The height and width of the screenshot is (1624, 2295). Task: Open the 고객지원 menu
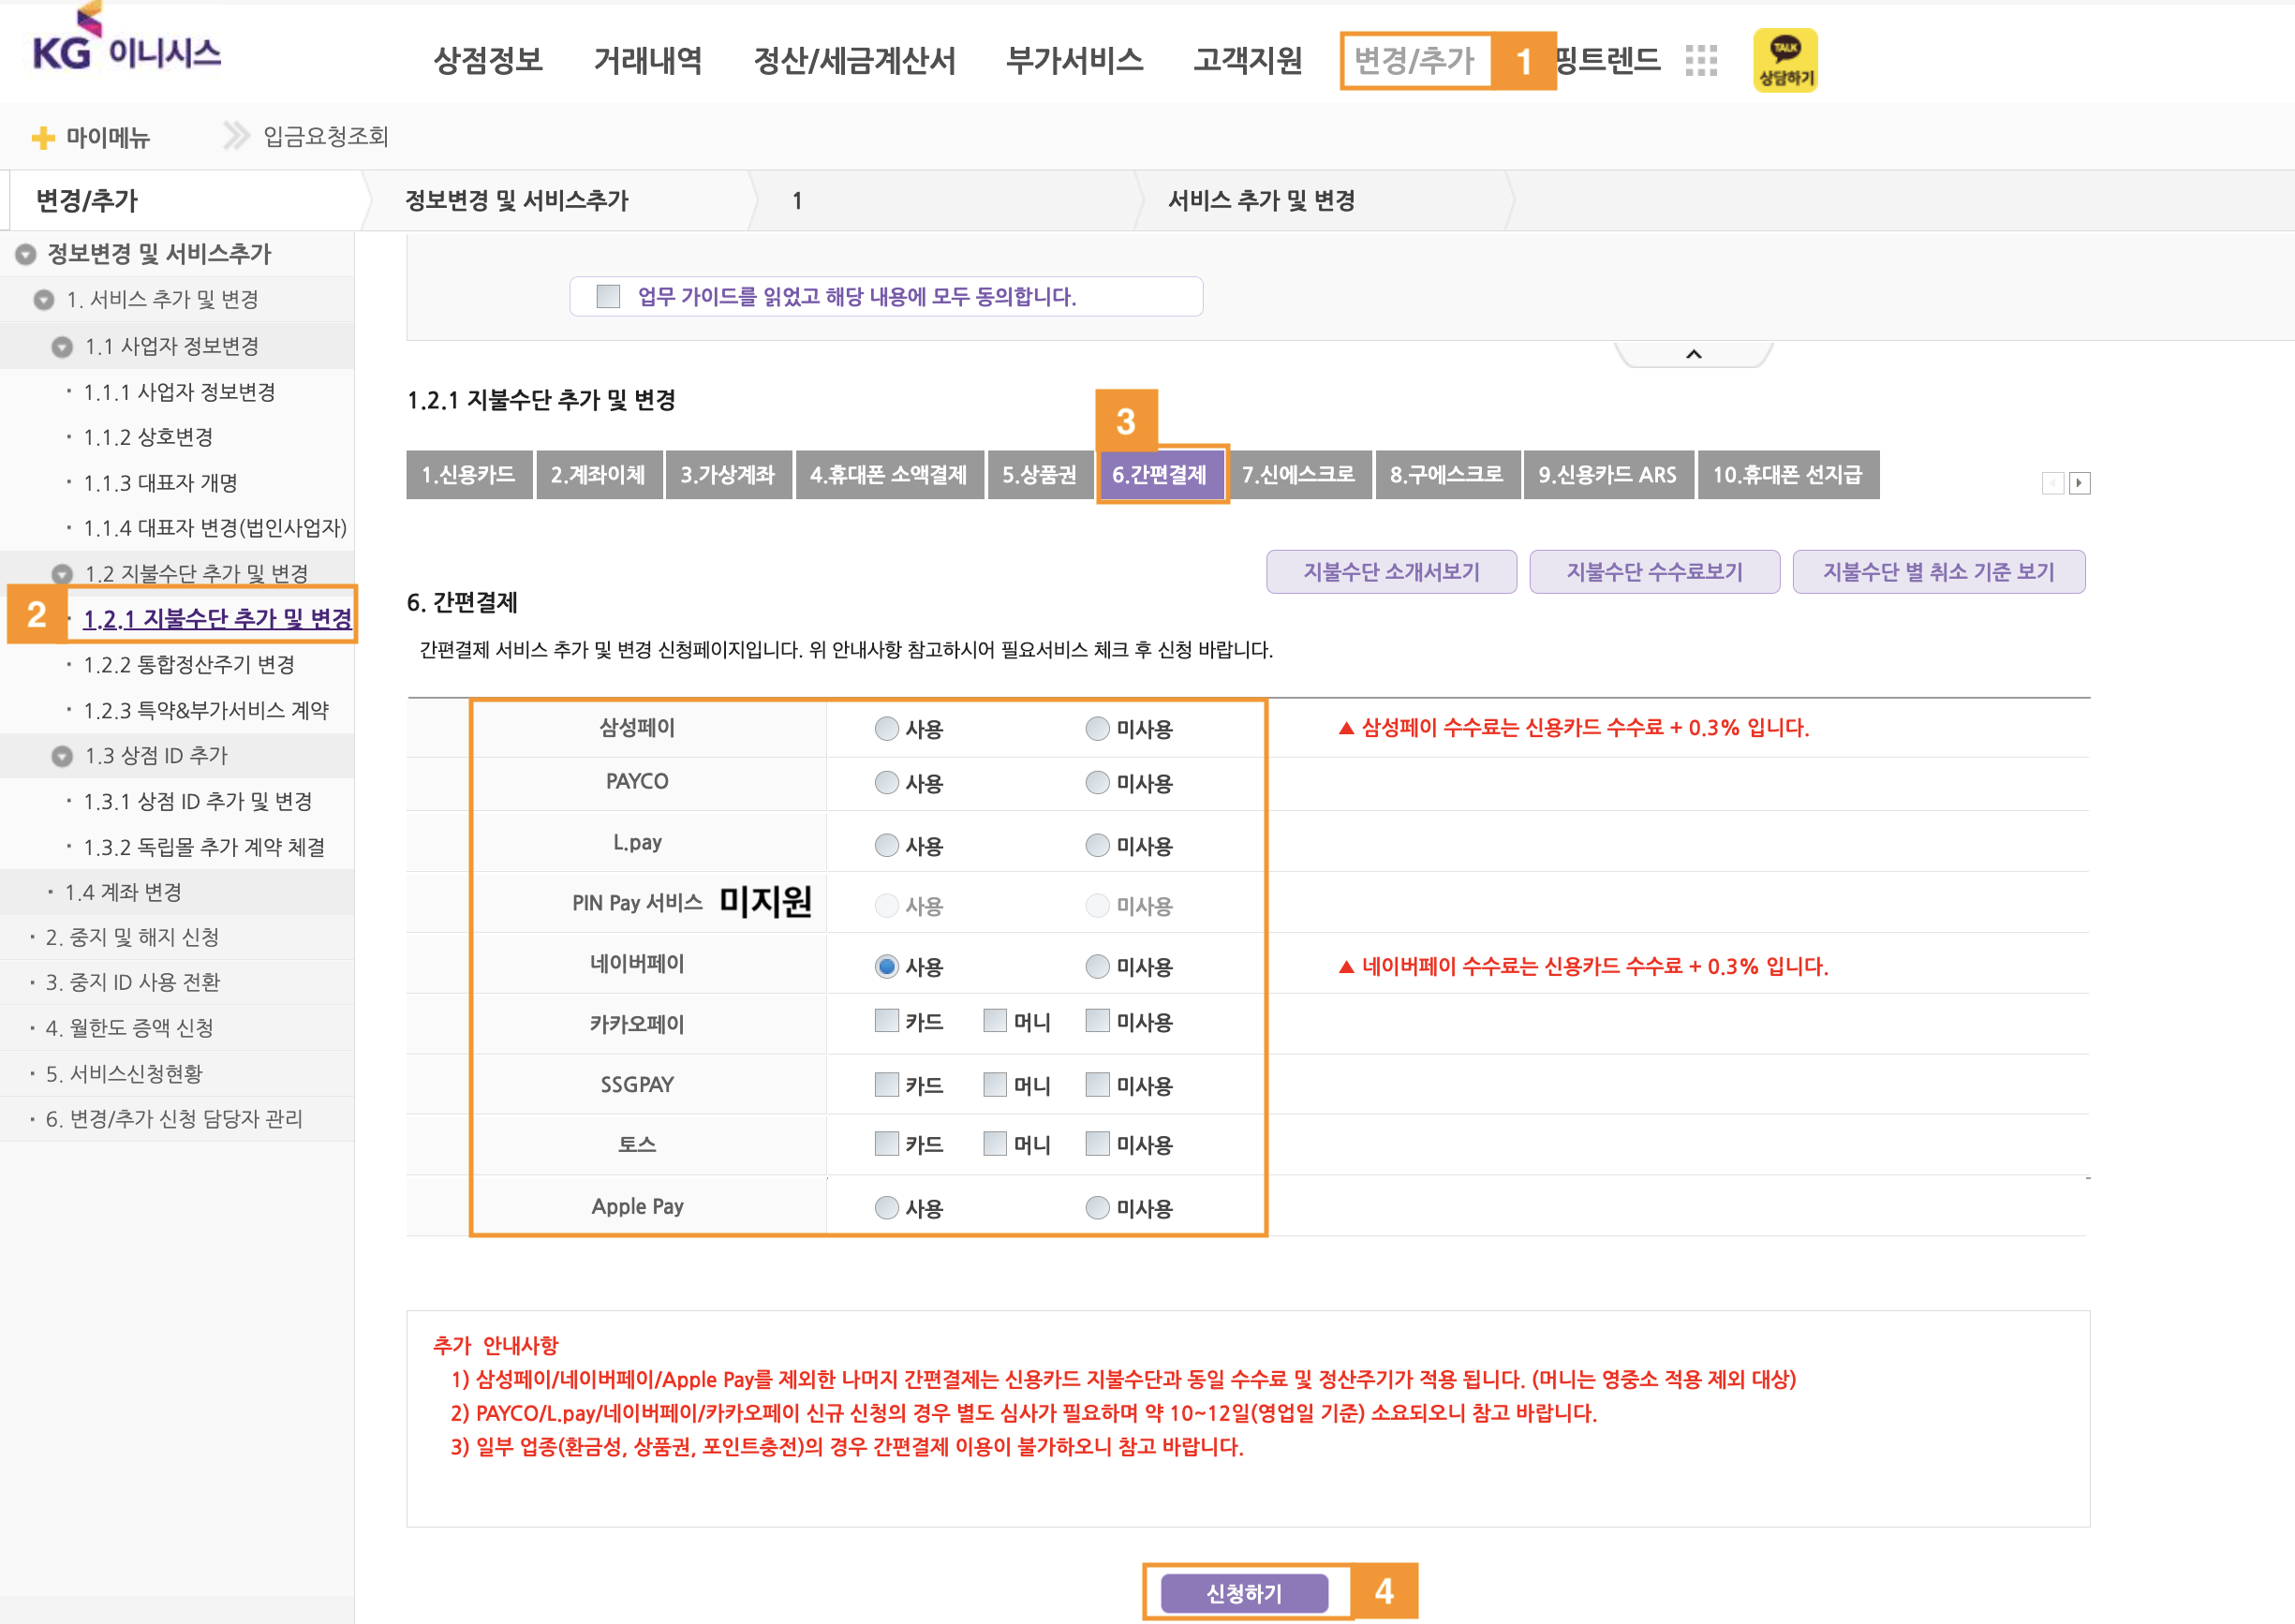[1248, 61]
